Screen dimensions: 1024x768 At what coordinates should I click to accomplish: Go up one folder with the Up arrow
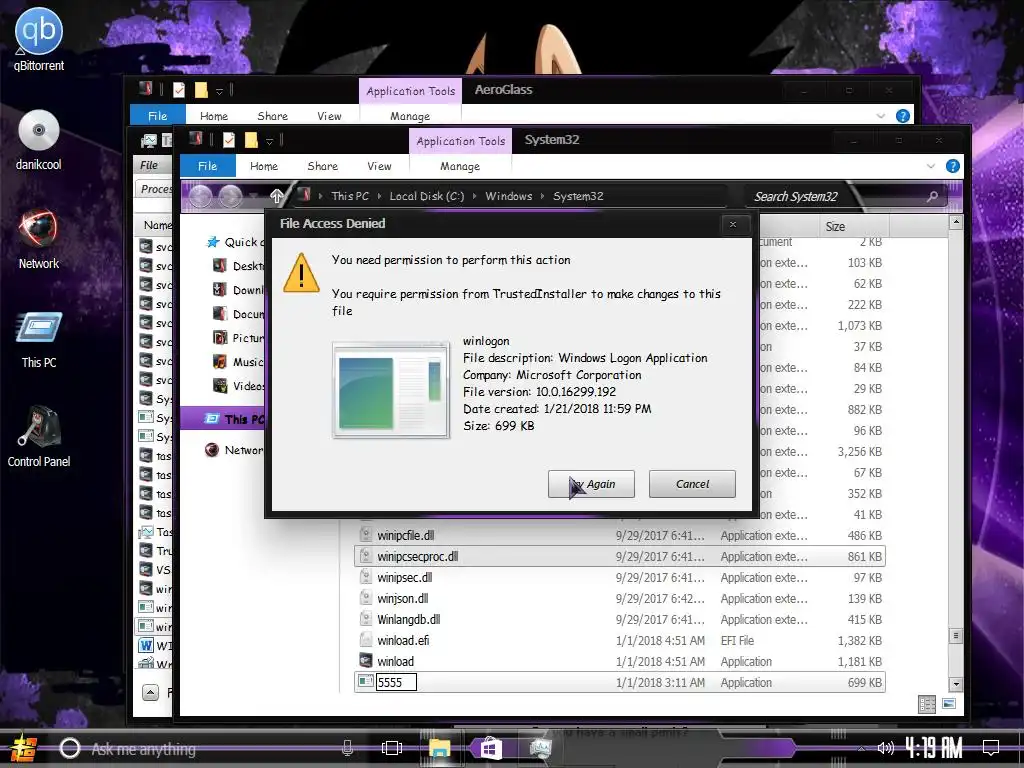277,196
